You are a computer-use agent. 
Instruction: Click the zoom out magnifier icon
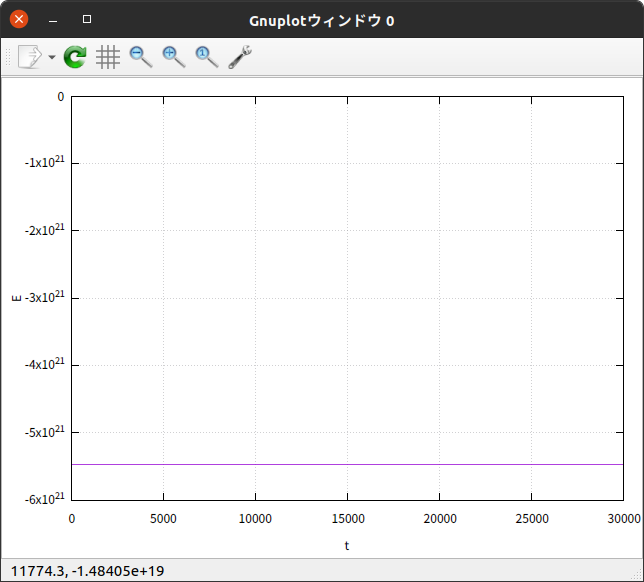pos(141,57)
